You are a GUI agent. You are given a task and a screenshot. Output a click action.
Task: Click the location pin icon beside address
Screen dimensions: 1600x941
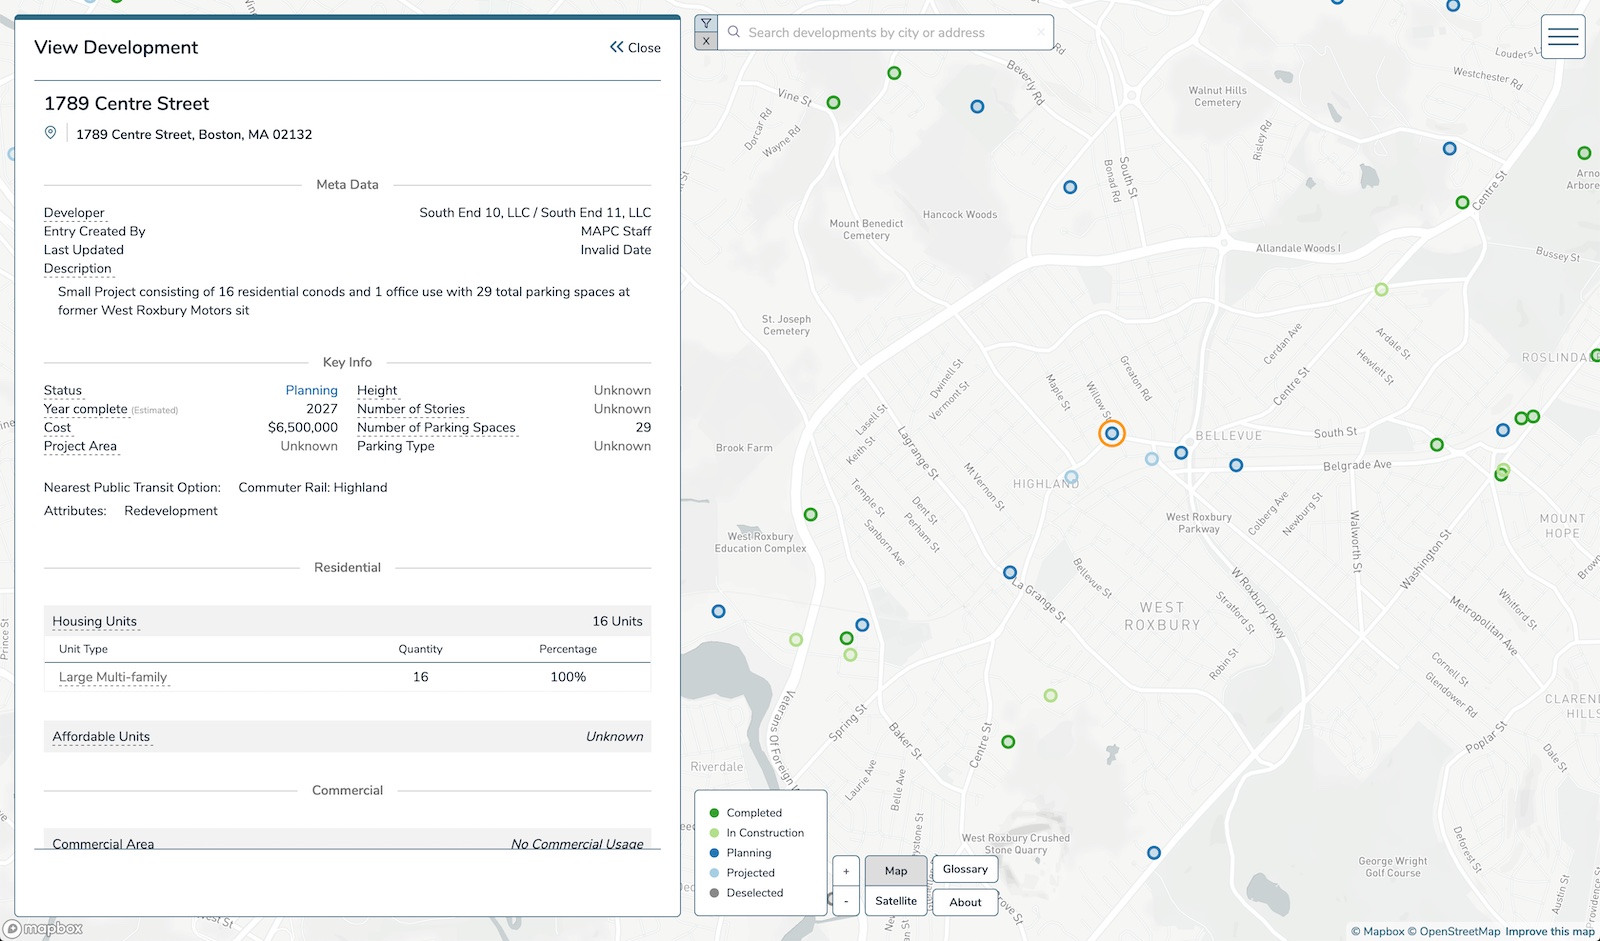pos(50,133)
